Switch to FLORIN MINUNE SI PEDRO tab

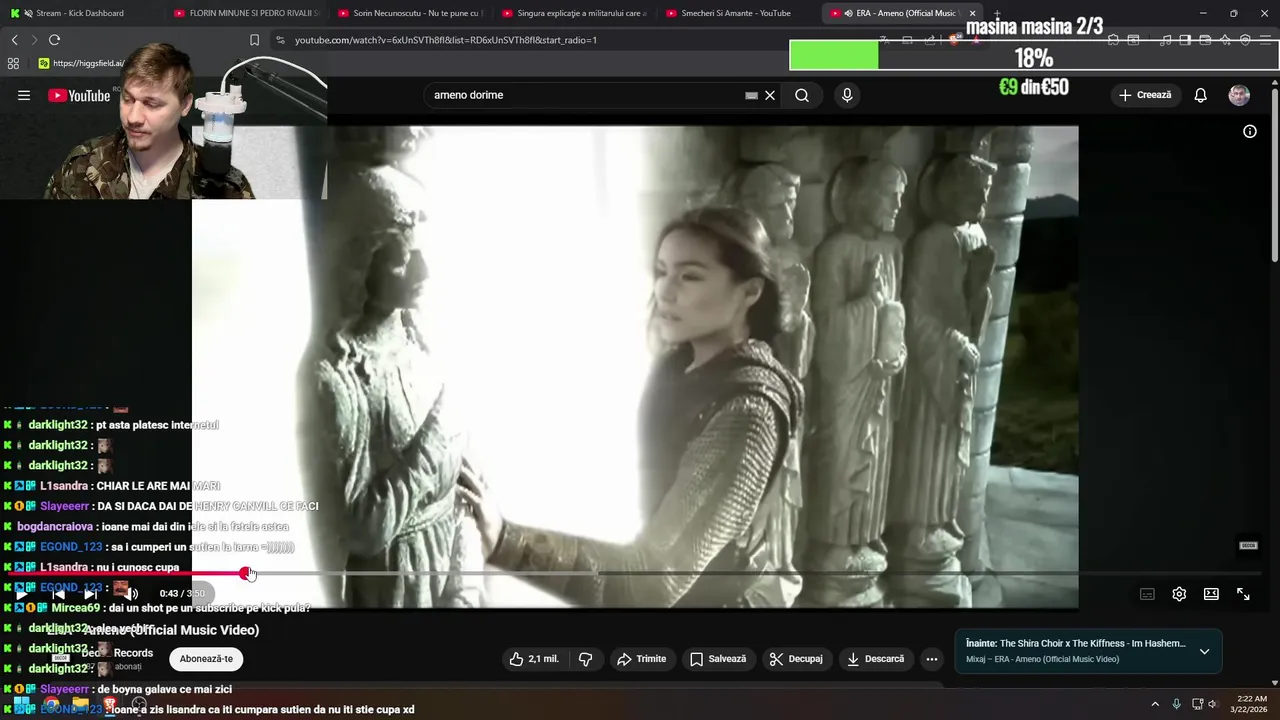[245, 13]
